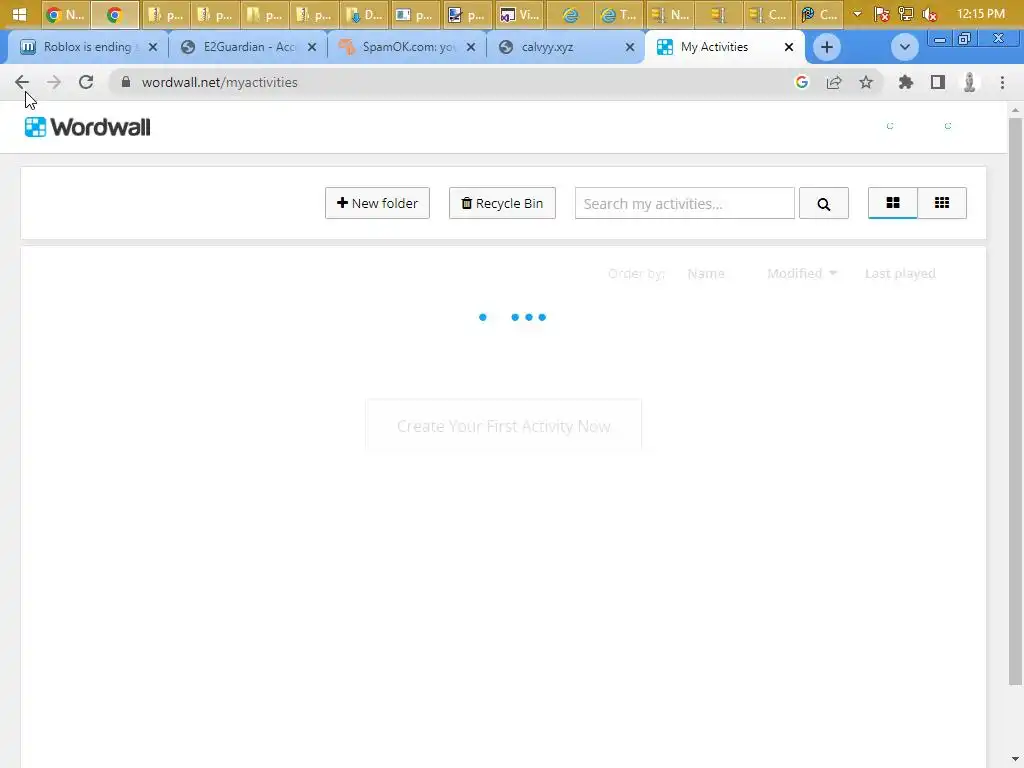Click the network tray icon
The width and height of the screenshot is (1024, 768).
click(x=906, y=14)
